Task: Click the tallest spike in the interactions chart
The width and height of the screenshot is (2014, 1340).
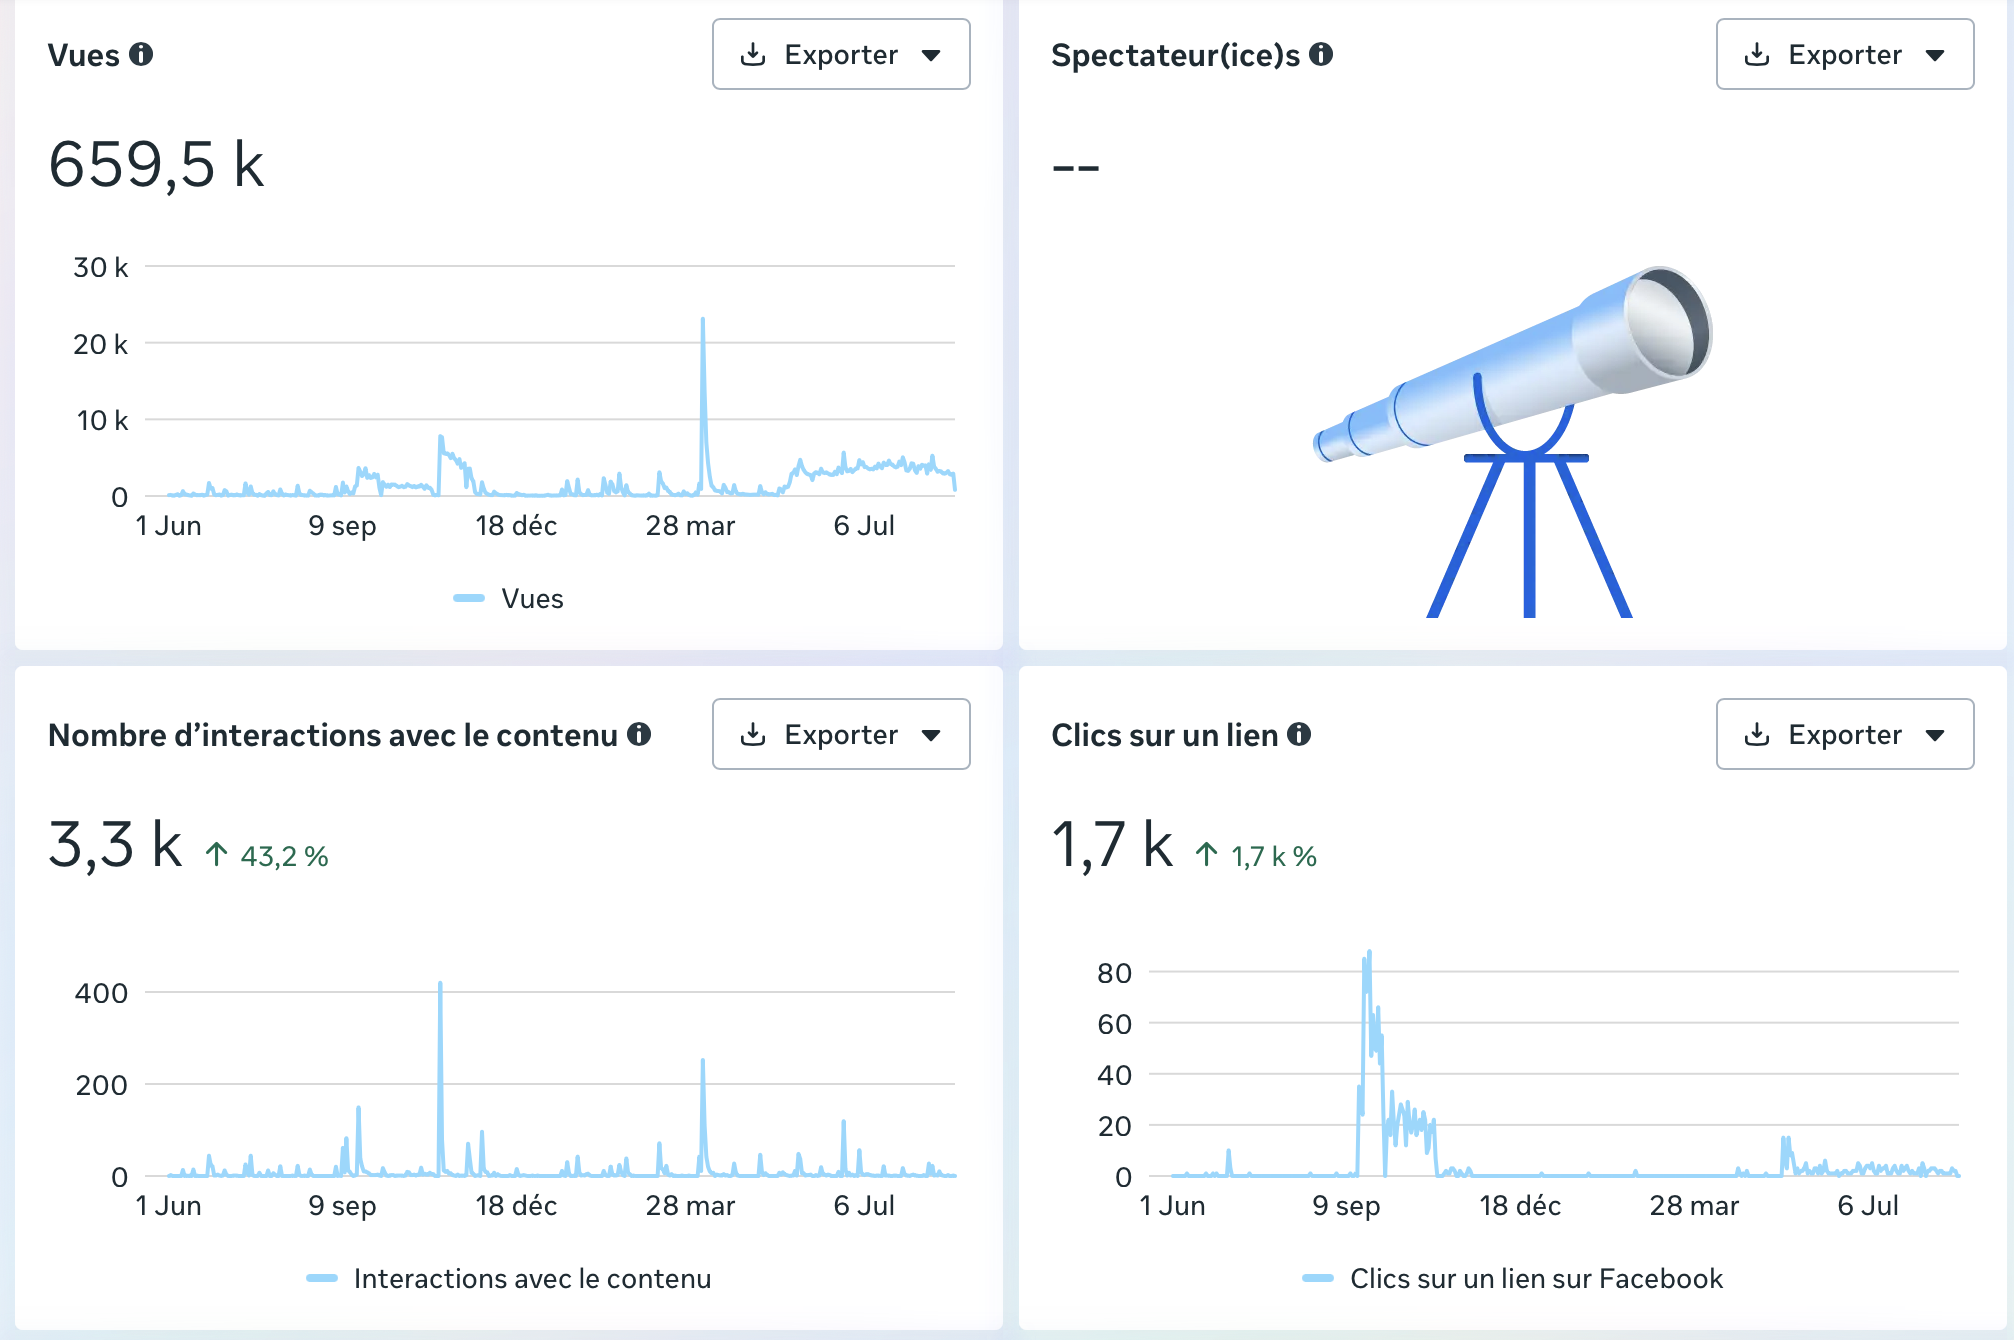Action: click(440, 986)
